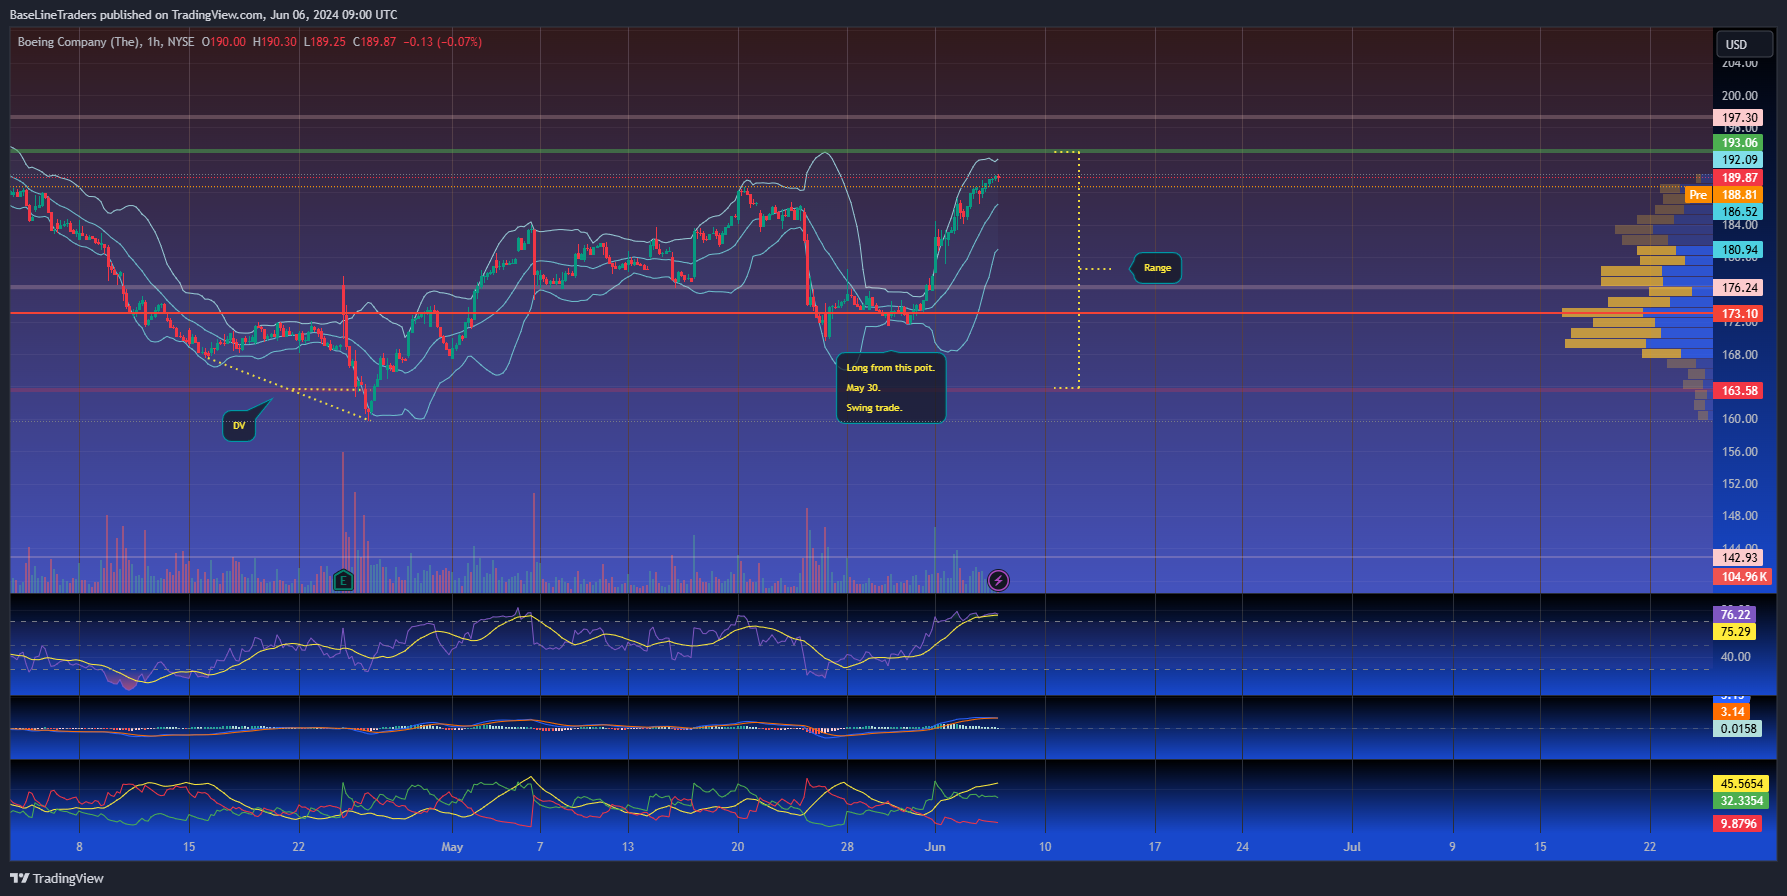This screenshot has height=896, width=1787.
Task: Click the yellow 75.29 indicator label
Action: pyautogui.click(x=1735, y=632)
